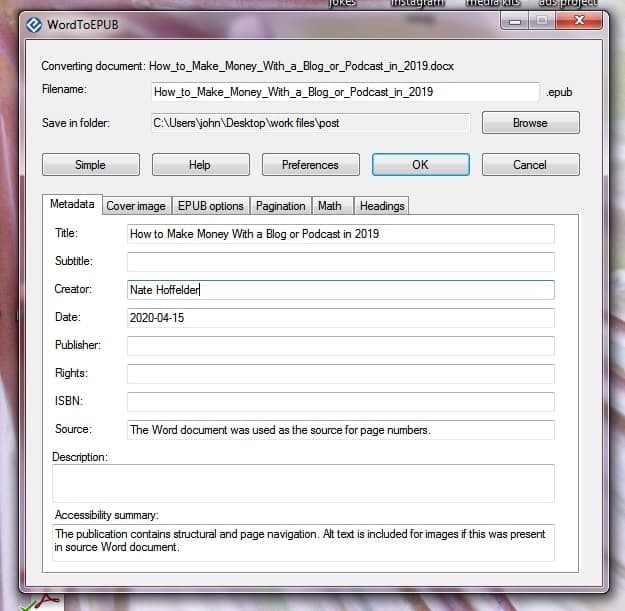625x611 pixels.
Task: Switch to the Cover image tab
Action: point(136,206)
